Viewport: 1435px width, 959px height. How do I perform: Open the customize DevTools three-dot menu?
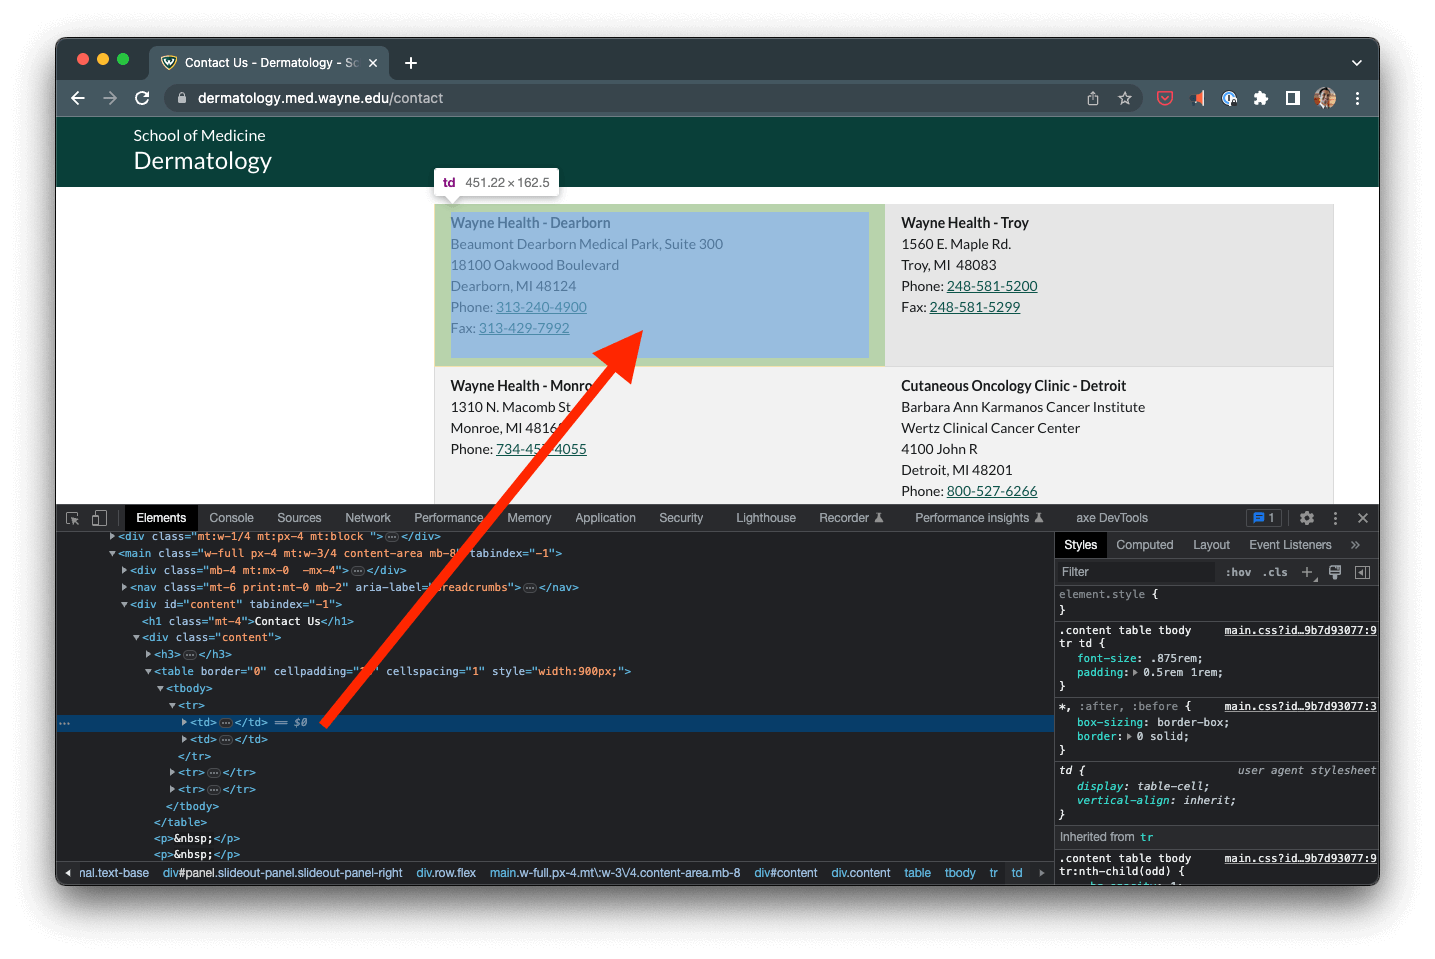[x=1335, y=517]
